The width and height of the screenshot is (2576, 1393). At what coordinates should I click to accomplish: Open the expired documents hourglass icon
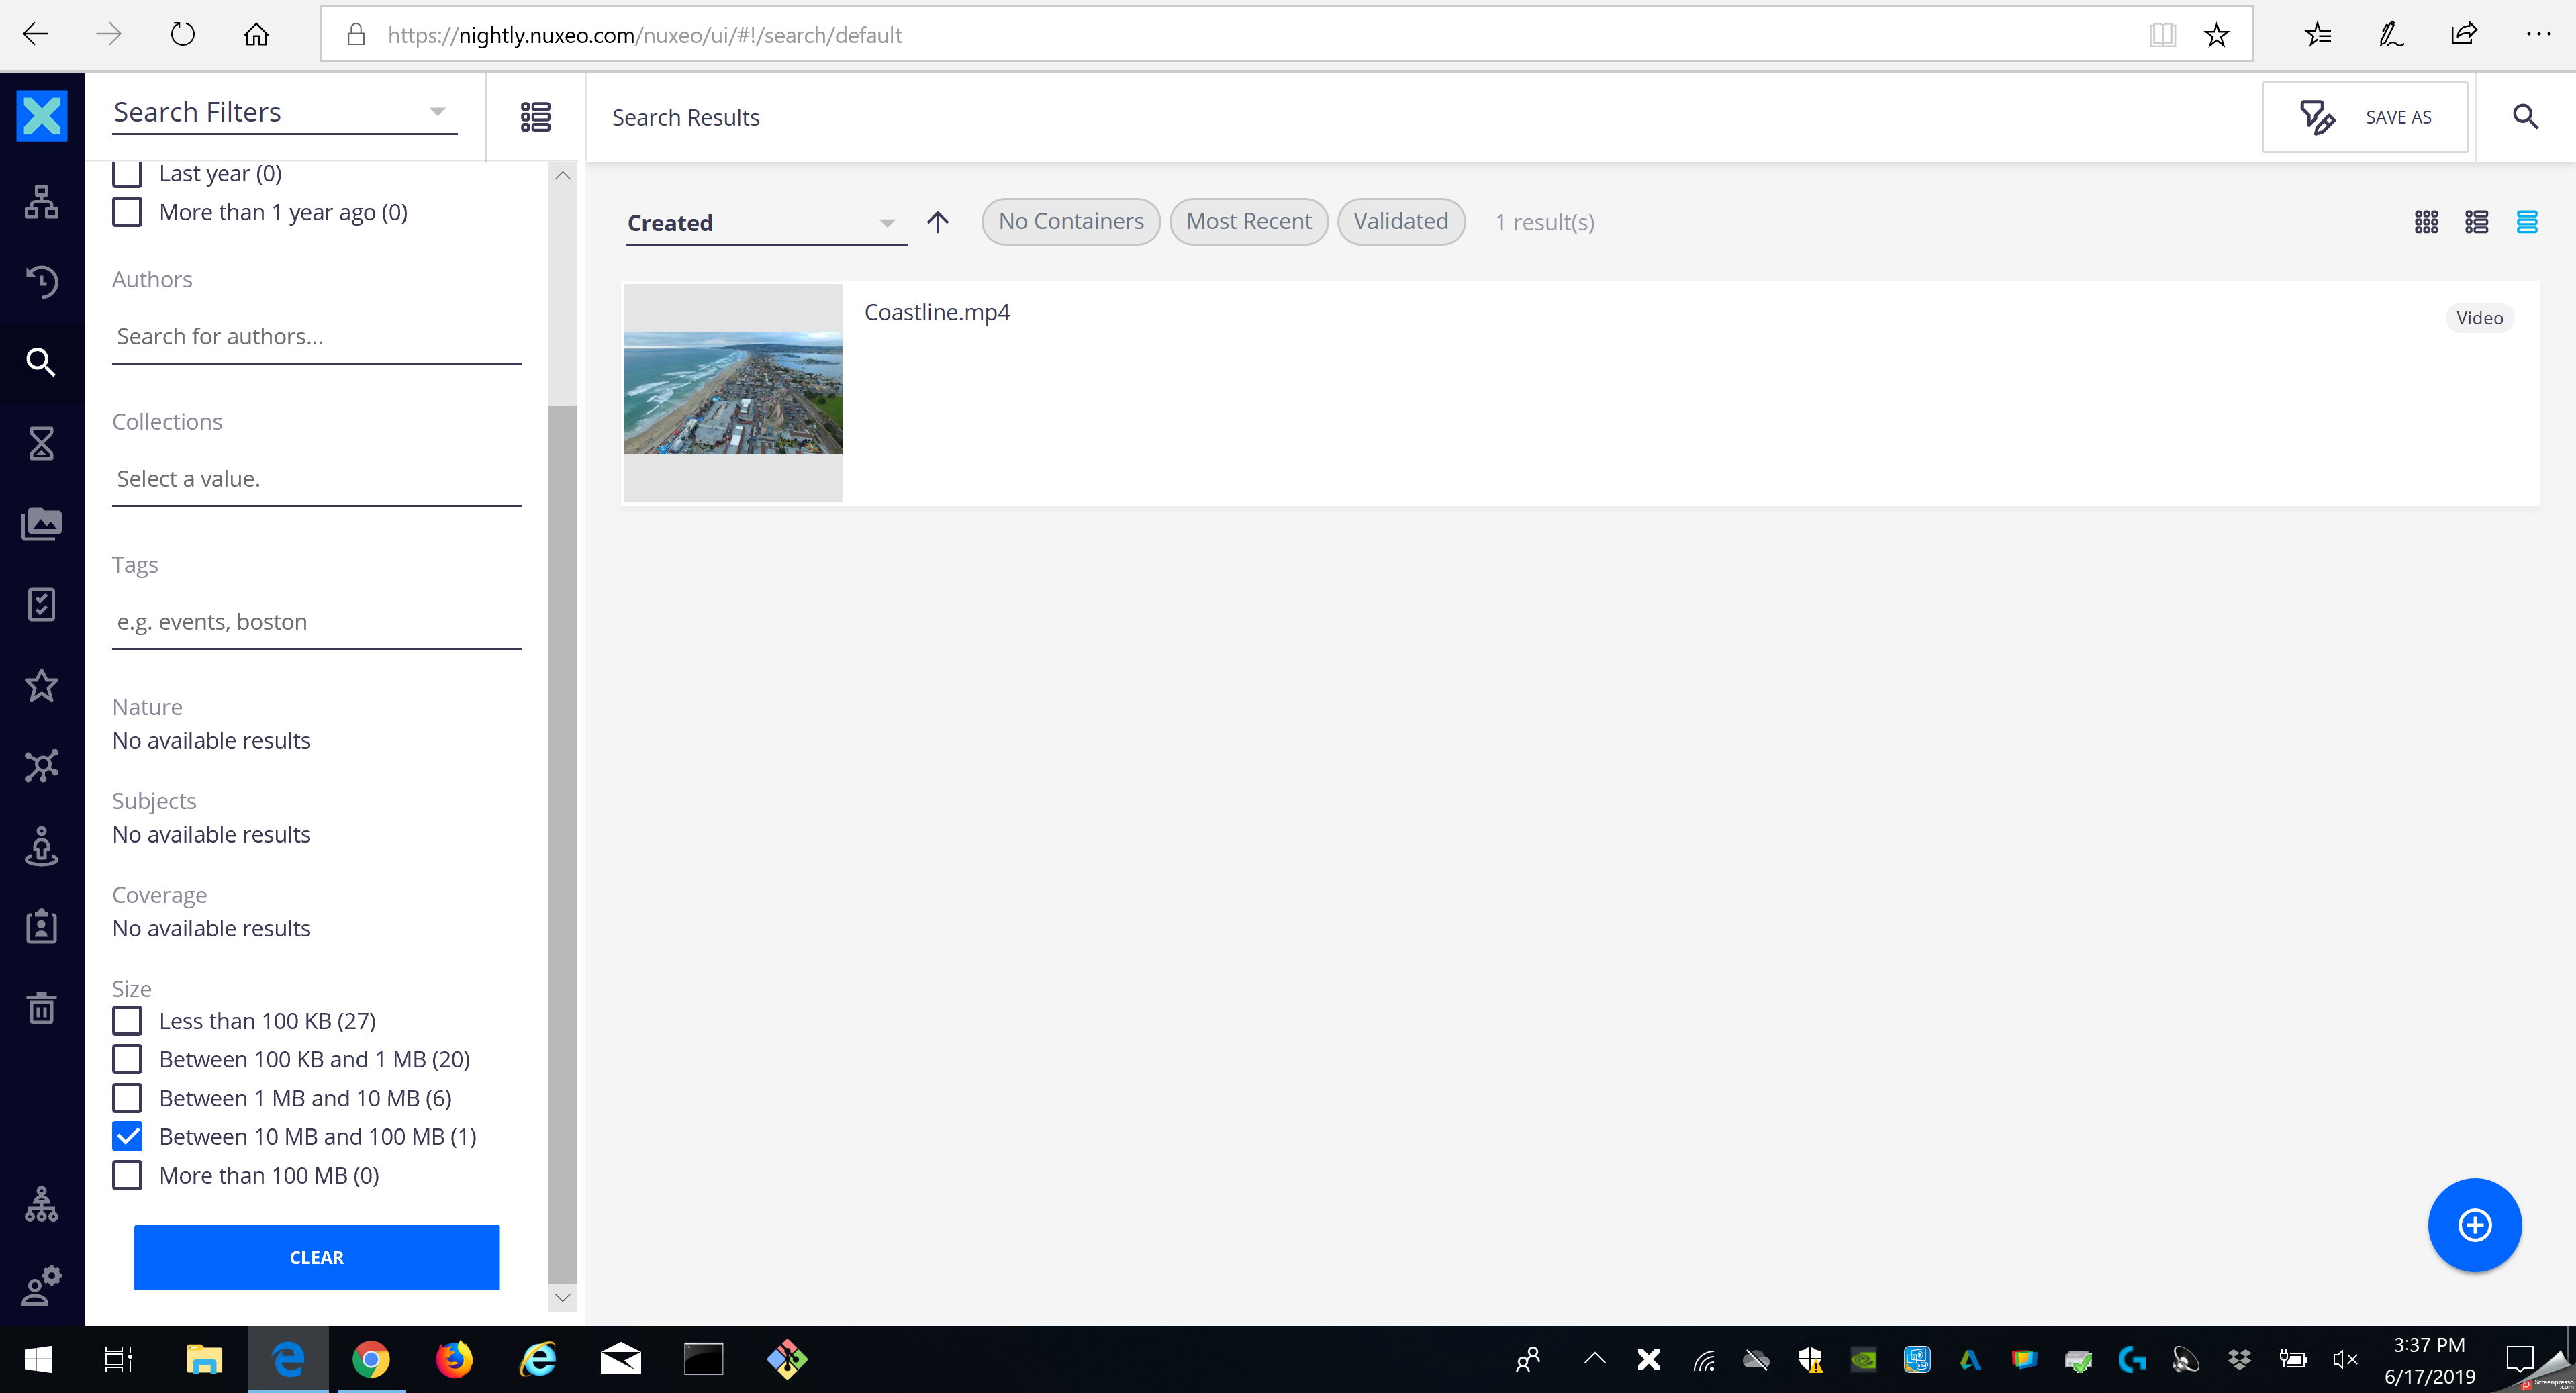tap(41, 442)
